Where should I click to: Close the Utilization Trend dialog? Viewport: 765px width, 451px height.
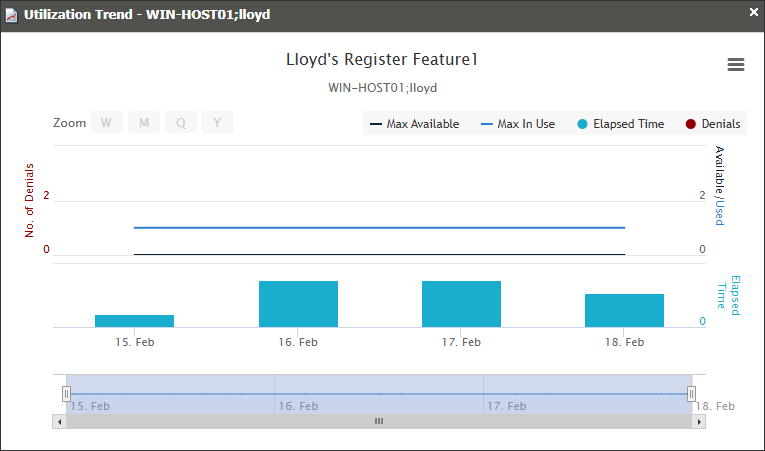[754, 13]
